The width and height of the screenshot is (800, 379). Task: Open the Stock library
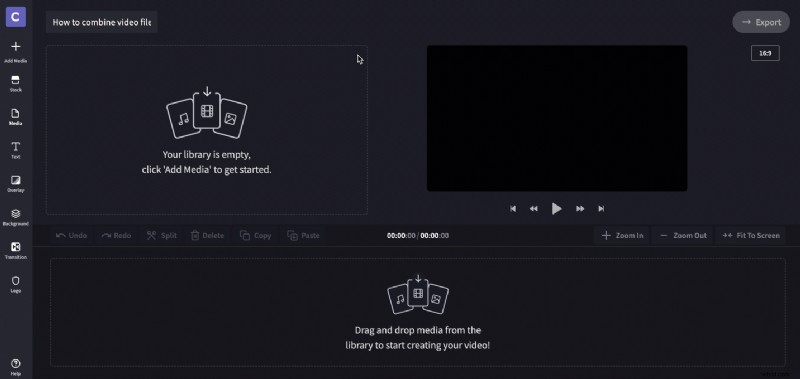[16, 84]
